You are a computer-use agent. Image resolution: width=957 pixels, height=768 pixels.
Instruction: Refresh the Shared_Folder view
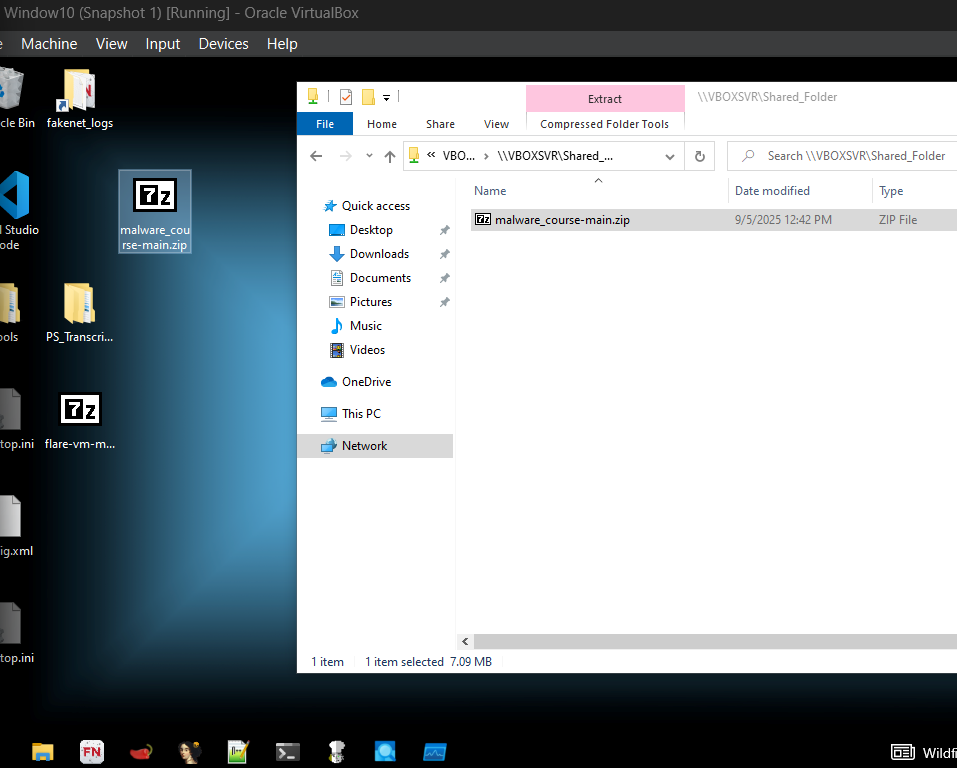(x=700, y=156)
